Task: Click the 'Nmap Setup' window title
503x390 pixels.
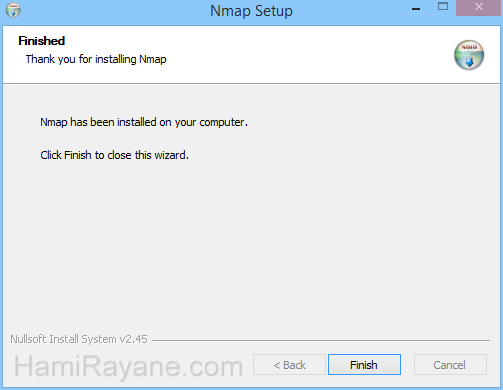Action: [251, 11]
